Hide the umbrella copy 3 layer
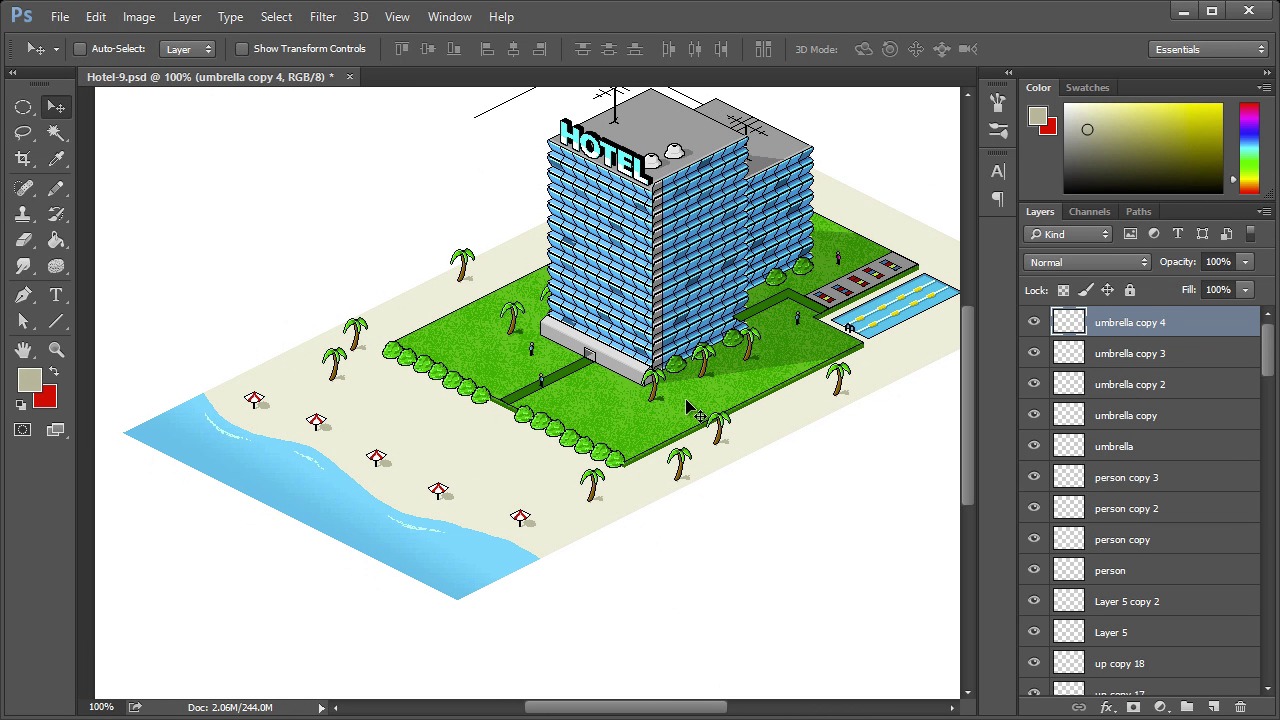Viewport: 1280px width, 720px height. pyautogui.click(x=1034, y=353)
